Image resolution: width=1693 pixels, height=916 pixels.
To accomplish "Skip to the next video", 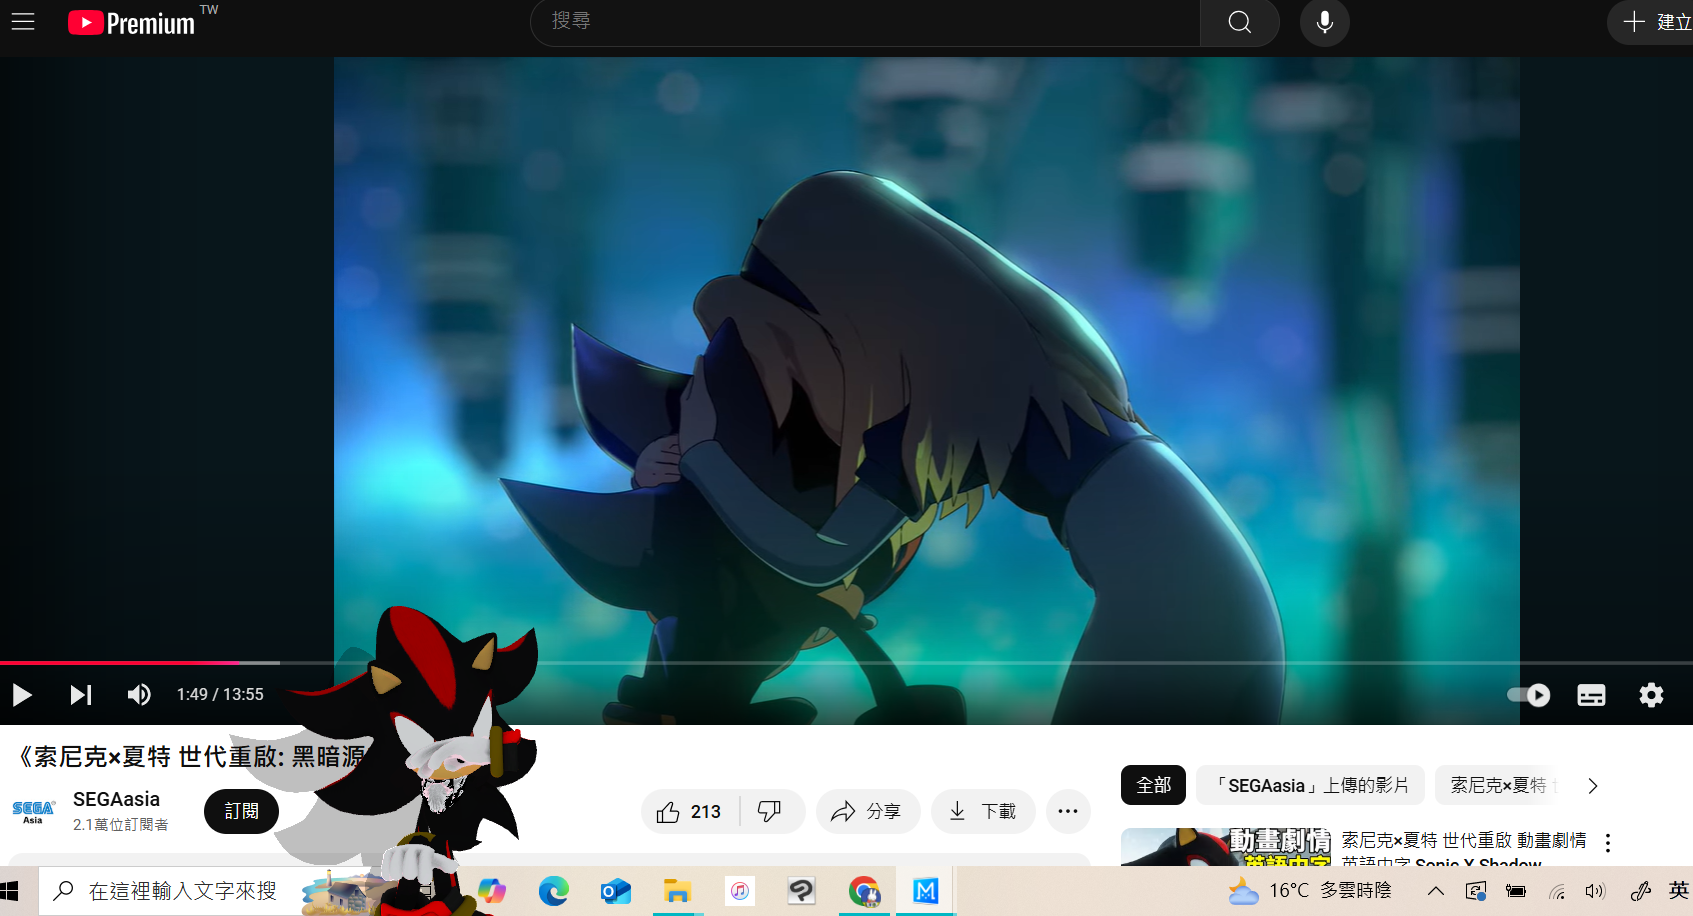I will (x=81, y=694).
